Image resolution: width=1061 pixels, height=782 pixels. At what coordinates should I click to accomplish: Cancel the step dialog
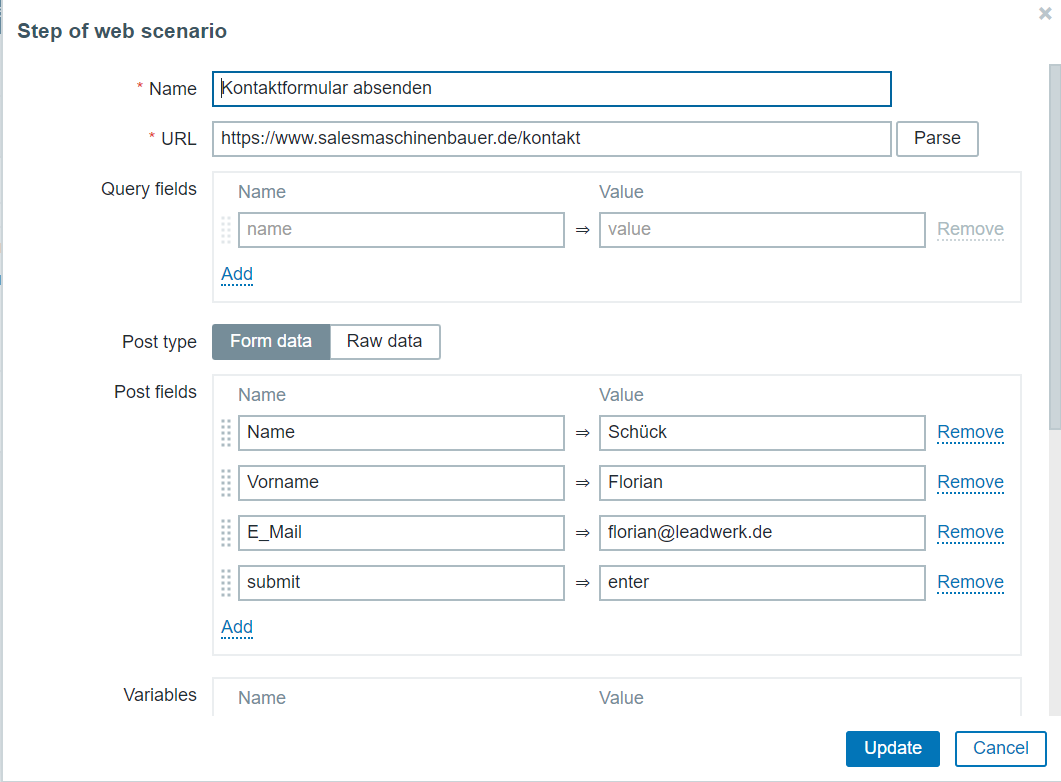(x=1000, y=748)
